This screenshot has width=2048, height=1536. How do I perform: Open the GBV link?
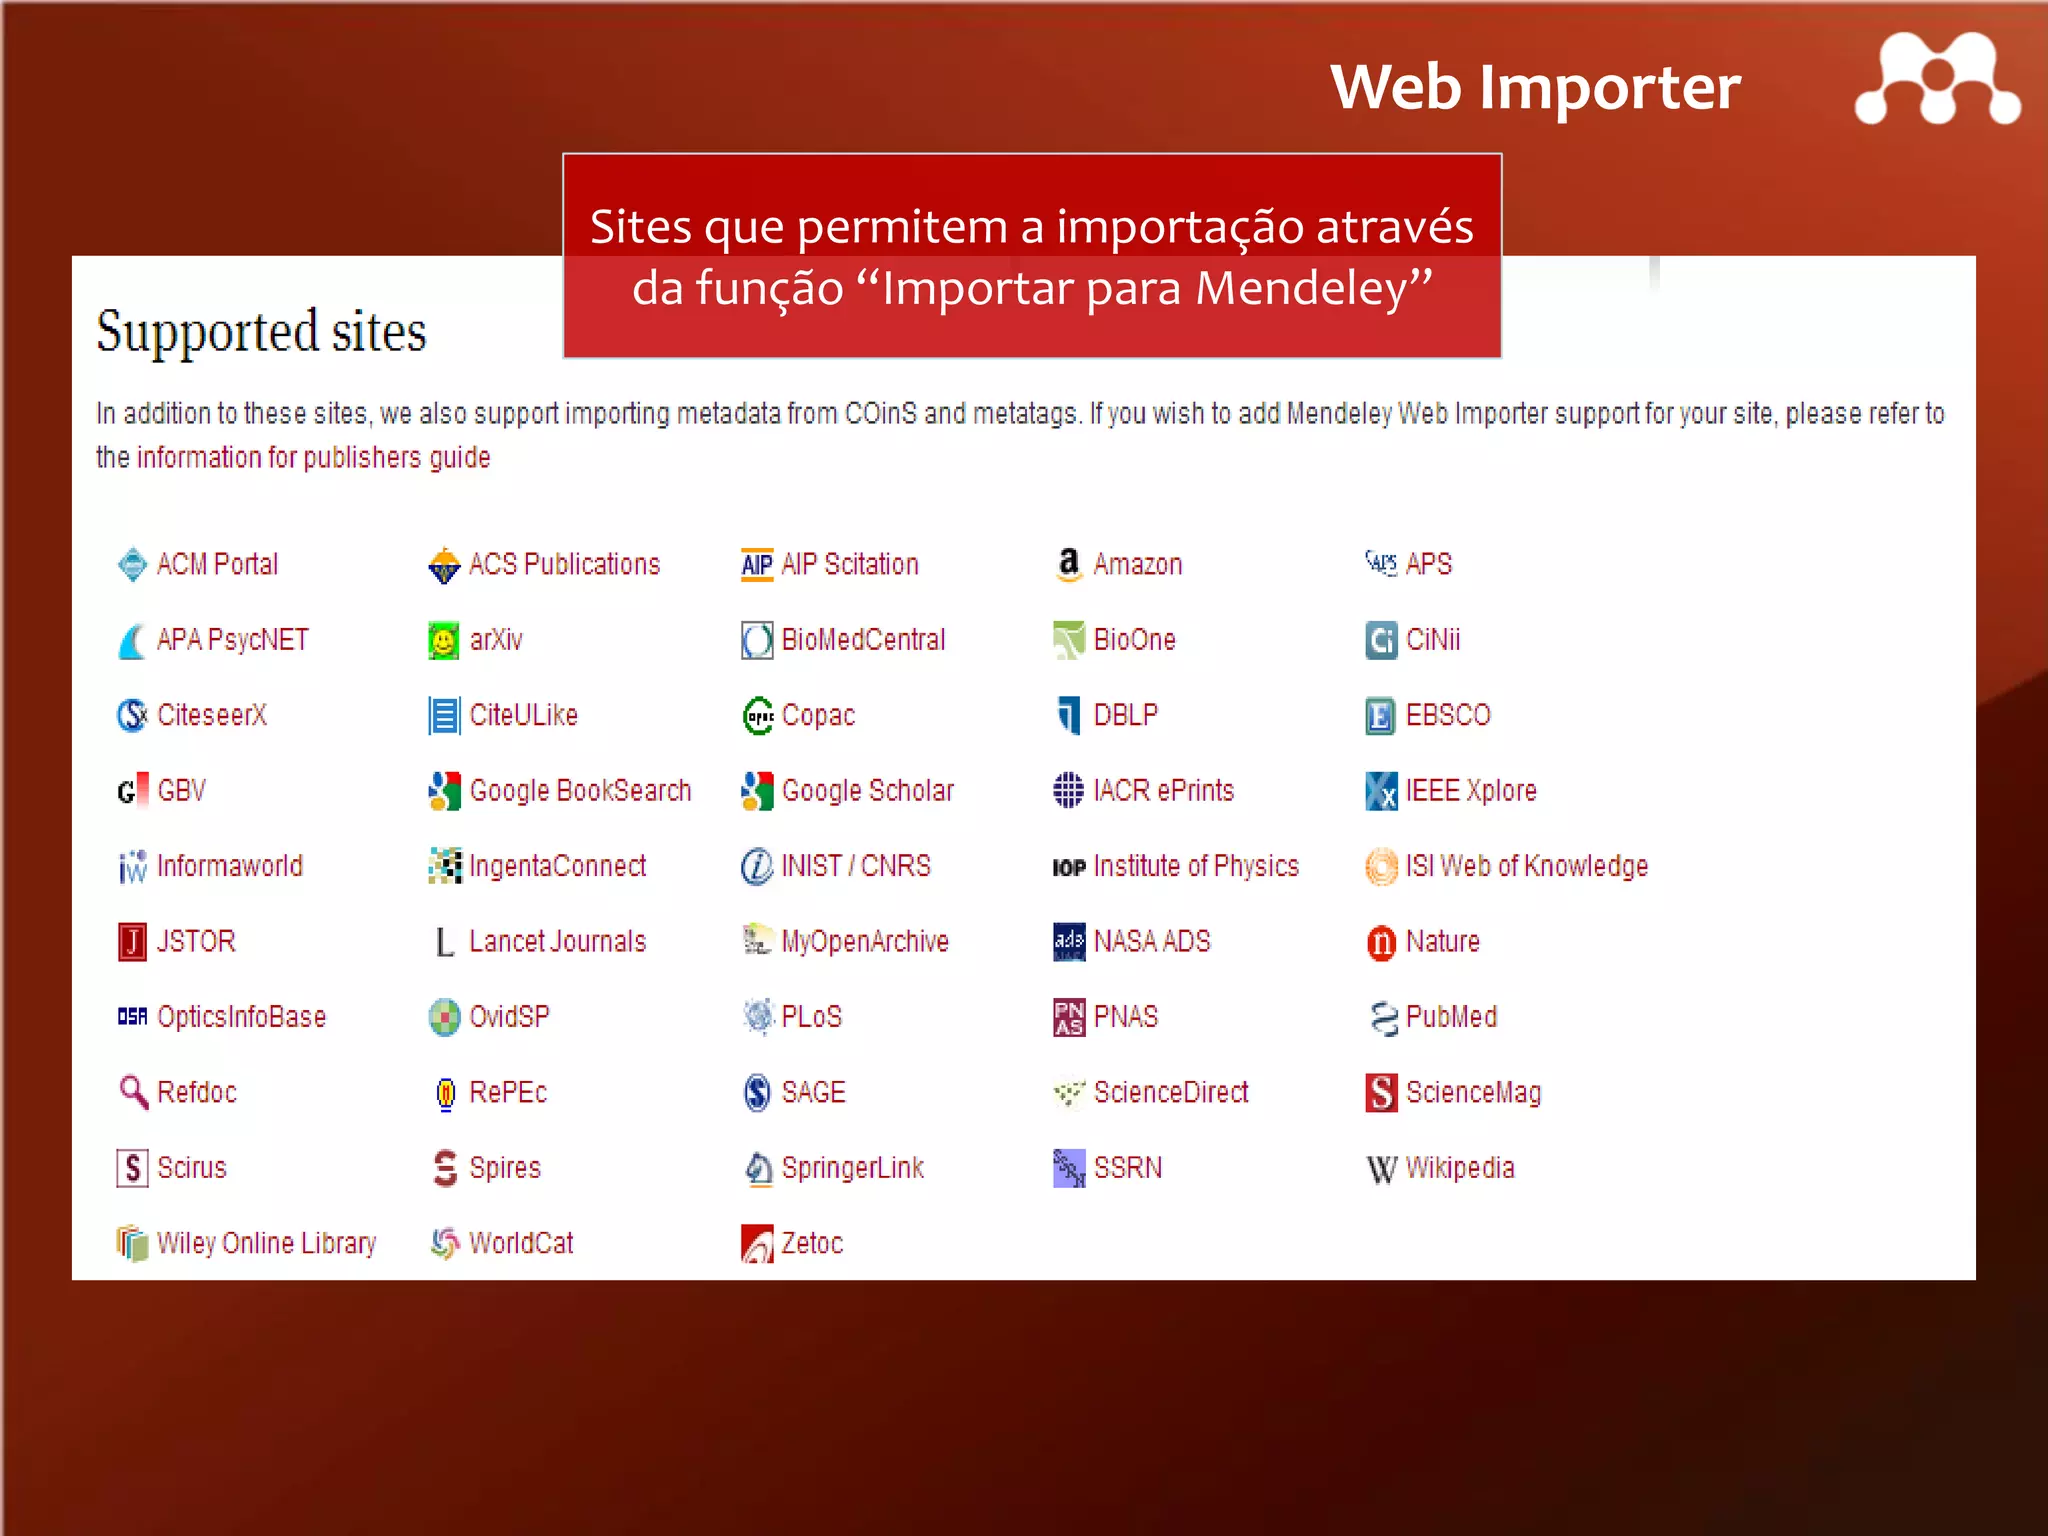[181, 791]
